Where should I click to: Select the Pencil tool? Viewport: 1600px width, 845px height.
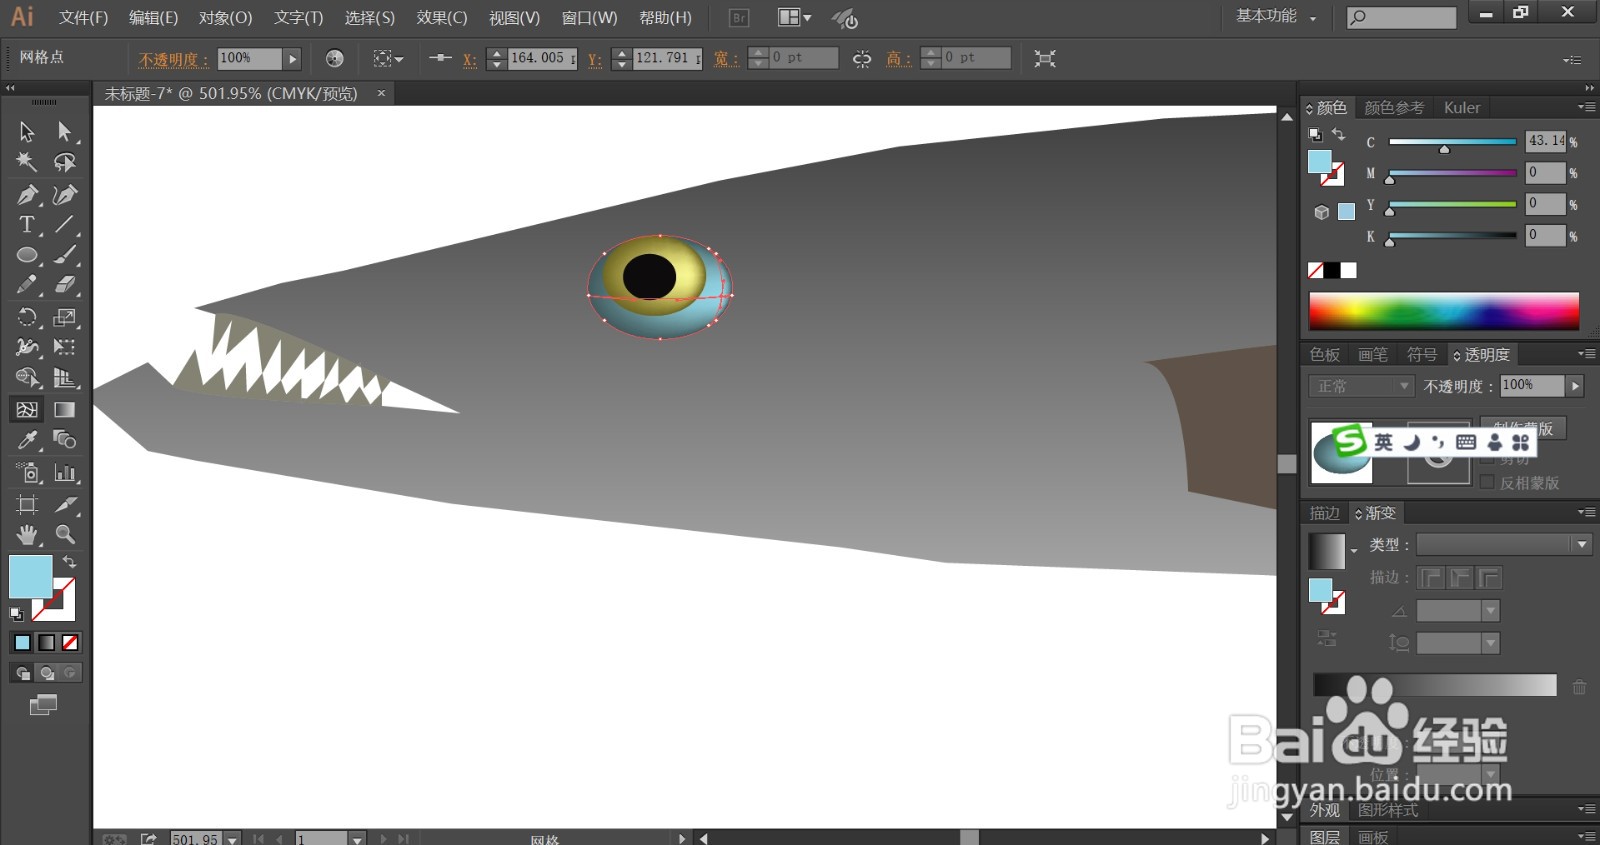[x=27, y=285]
